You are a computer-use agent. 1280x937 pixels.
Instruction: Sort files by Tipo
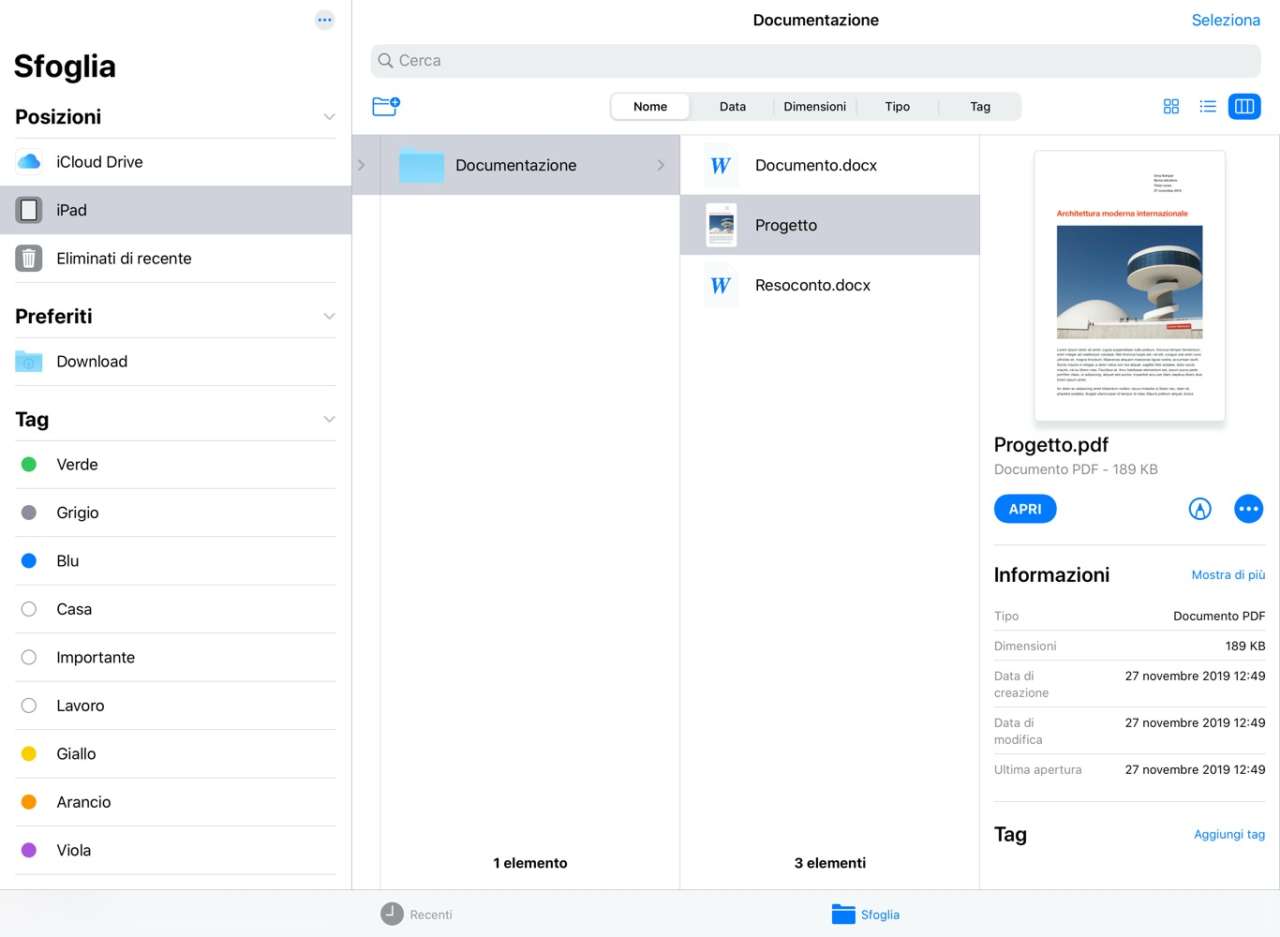coord(898,107)
